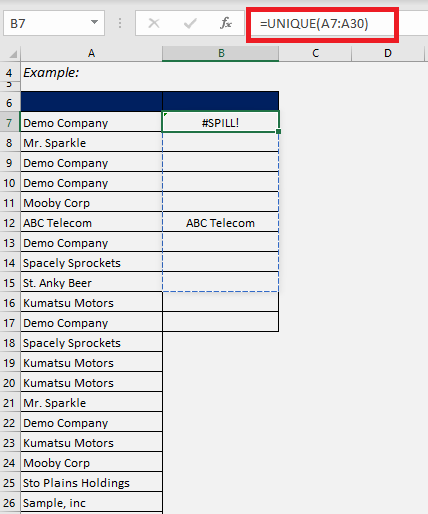Select empty cell B16
The image size is (428, 514).
point(220,302)
